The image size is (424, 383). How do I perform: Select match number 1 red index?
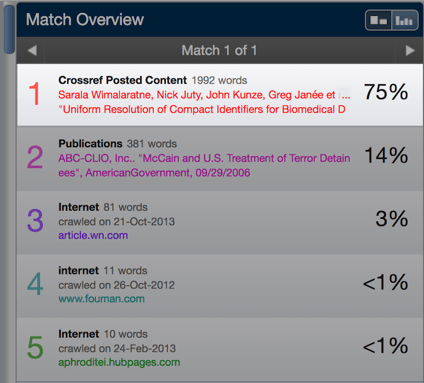(35, 94)
